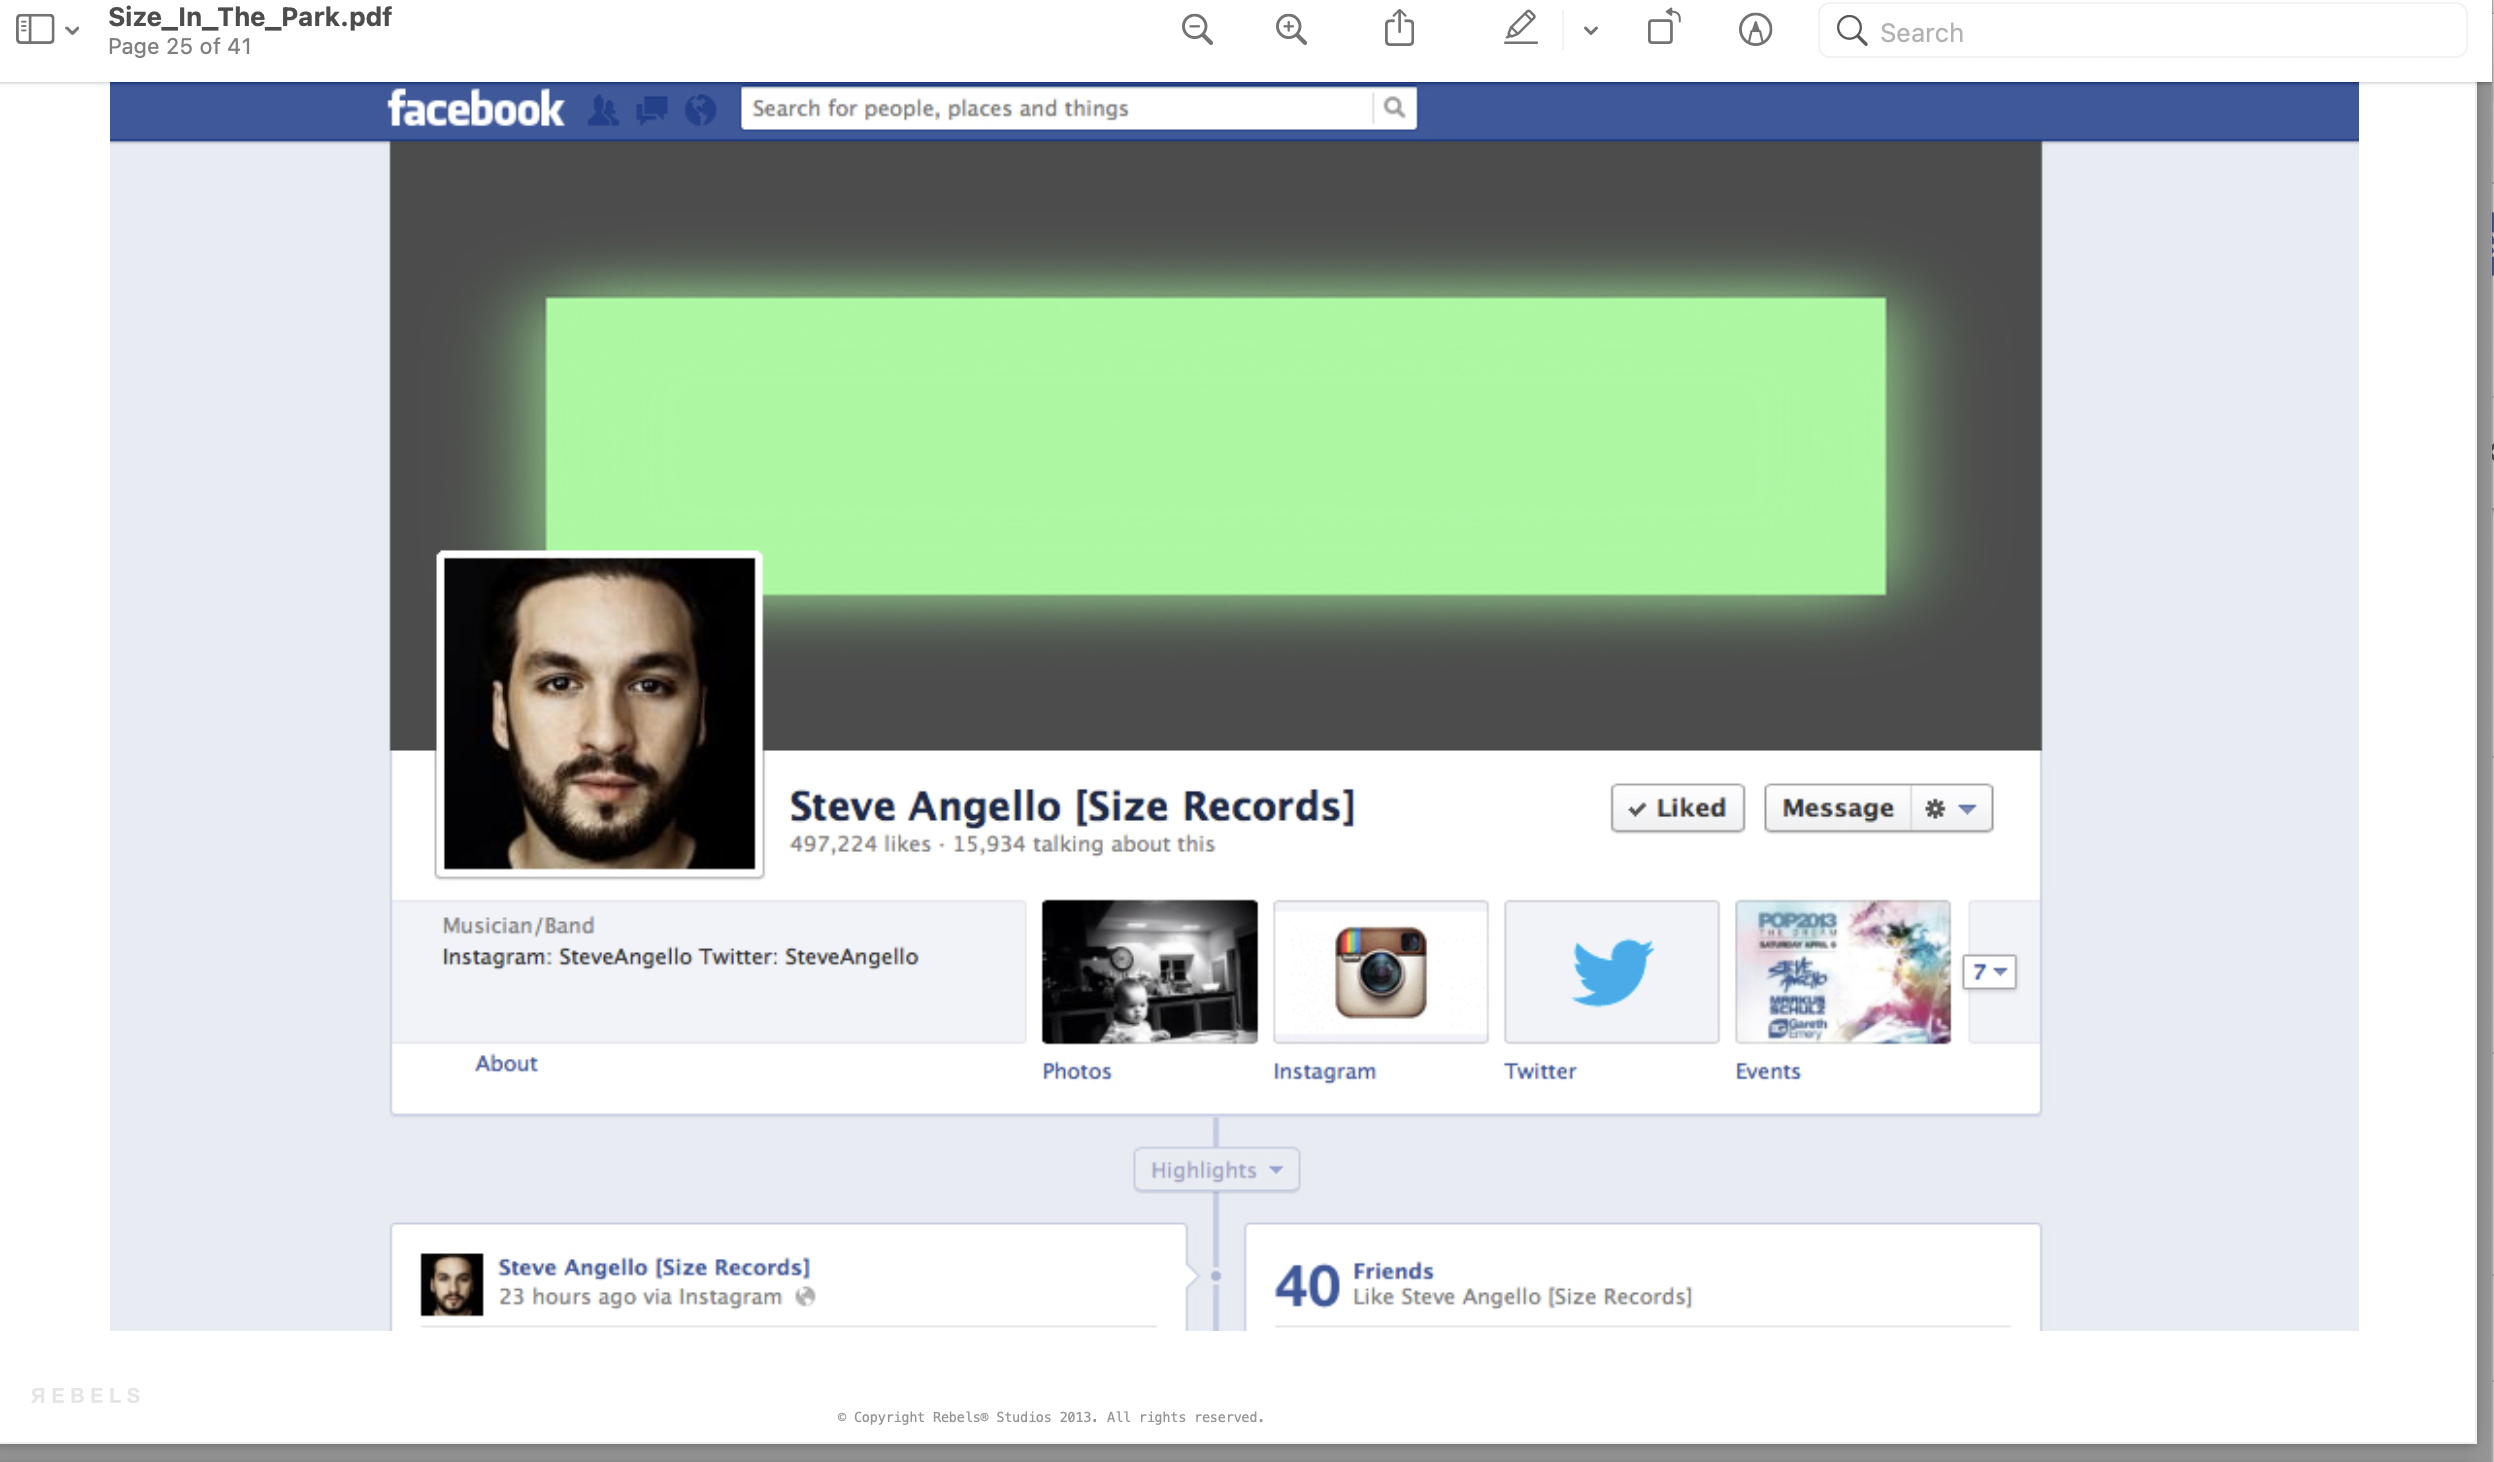The width and height of the screenshot is (2494, 1462).
Task: Open the share icon in toolbar
Action: click(x=1399, y=29)
